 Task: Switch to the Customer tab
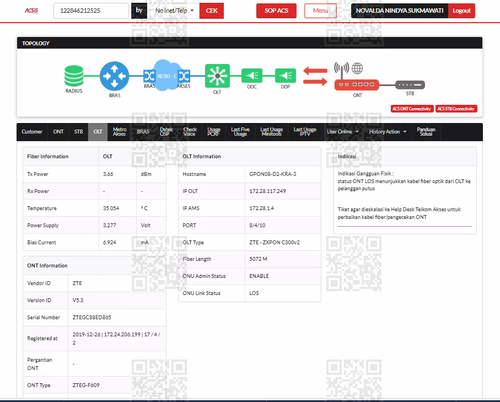click(32, 132)
